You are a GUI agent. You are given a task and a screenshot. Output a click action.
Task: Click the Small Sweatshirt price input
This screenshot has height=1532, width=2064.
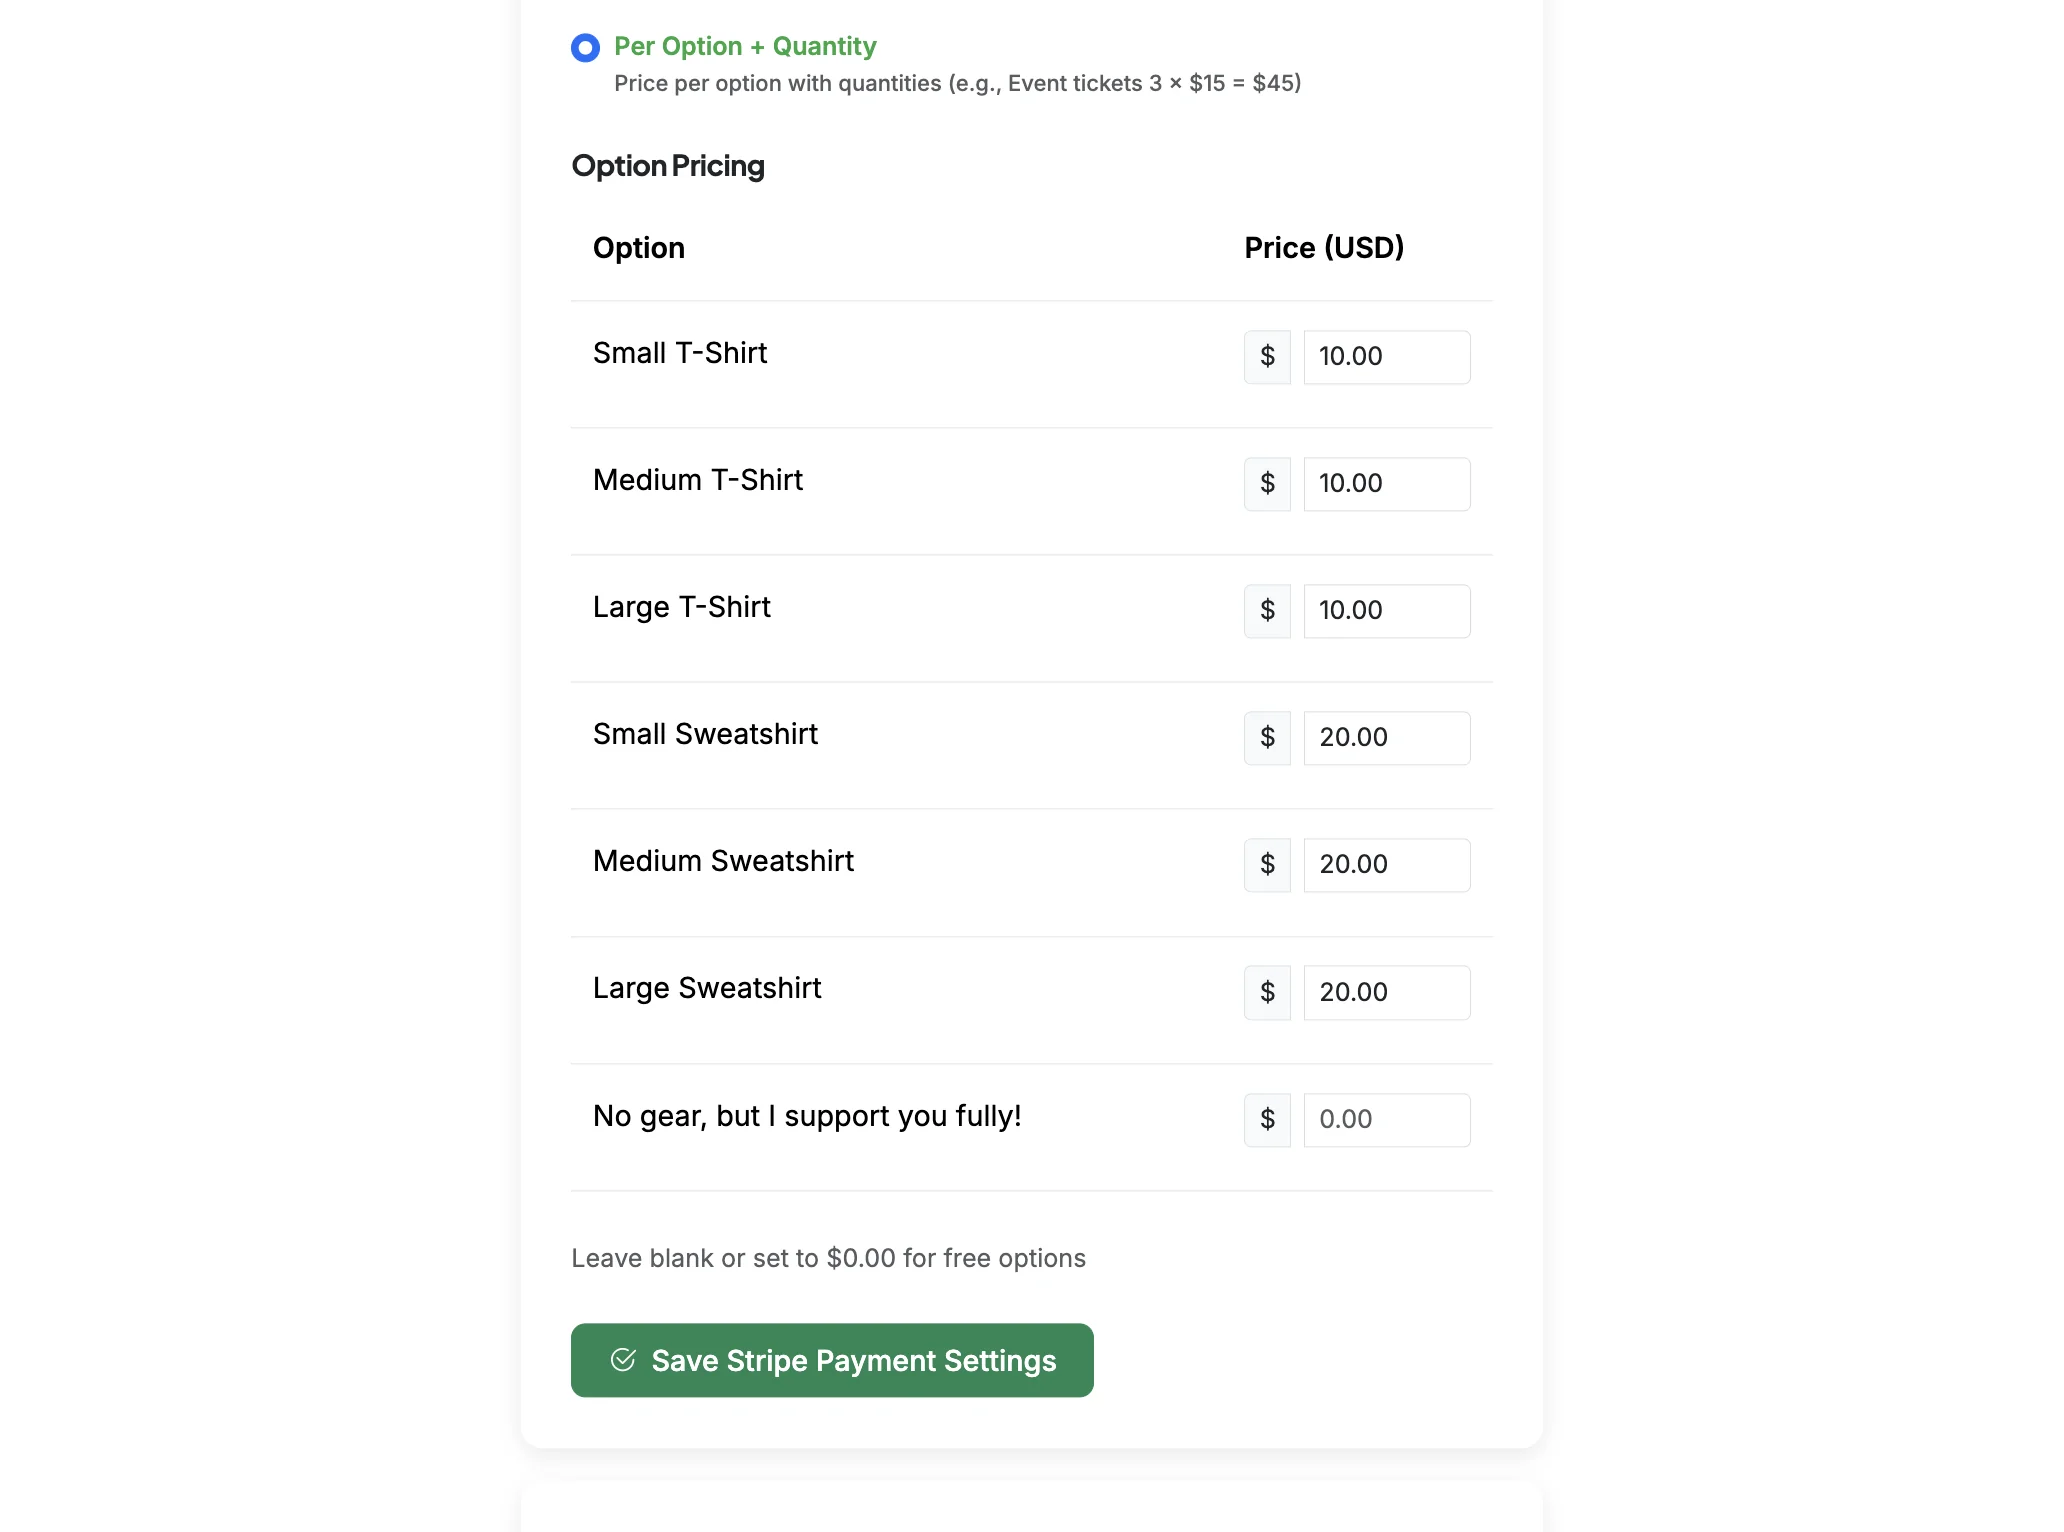[1387, 738]
